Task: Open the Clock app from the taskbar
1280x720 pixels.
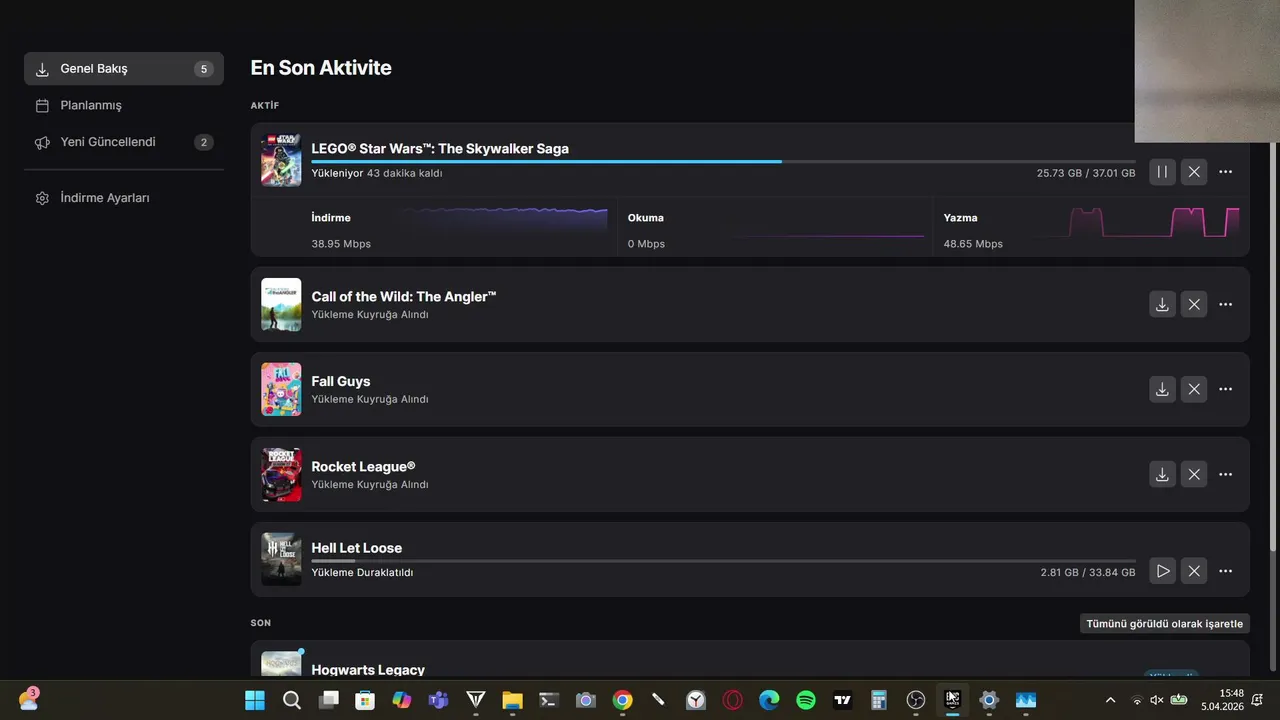Action: click(696, 700)
